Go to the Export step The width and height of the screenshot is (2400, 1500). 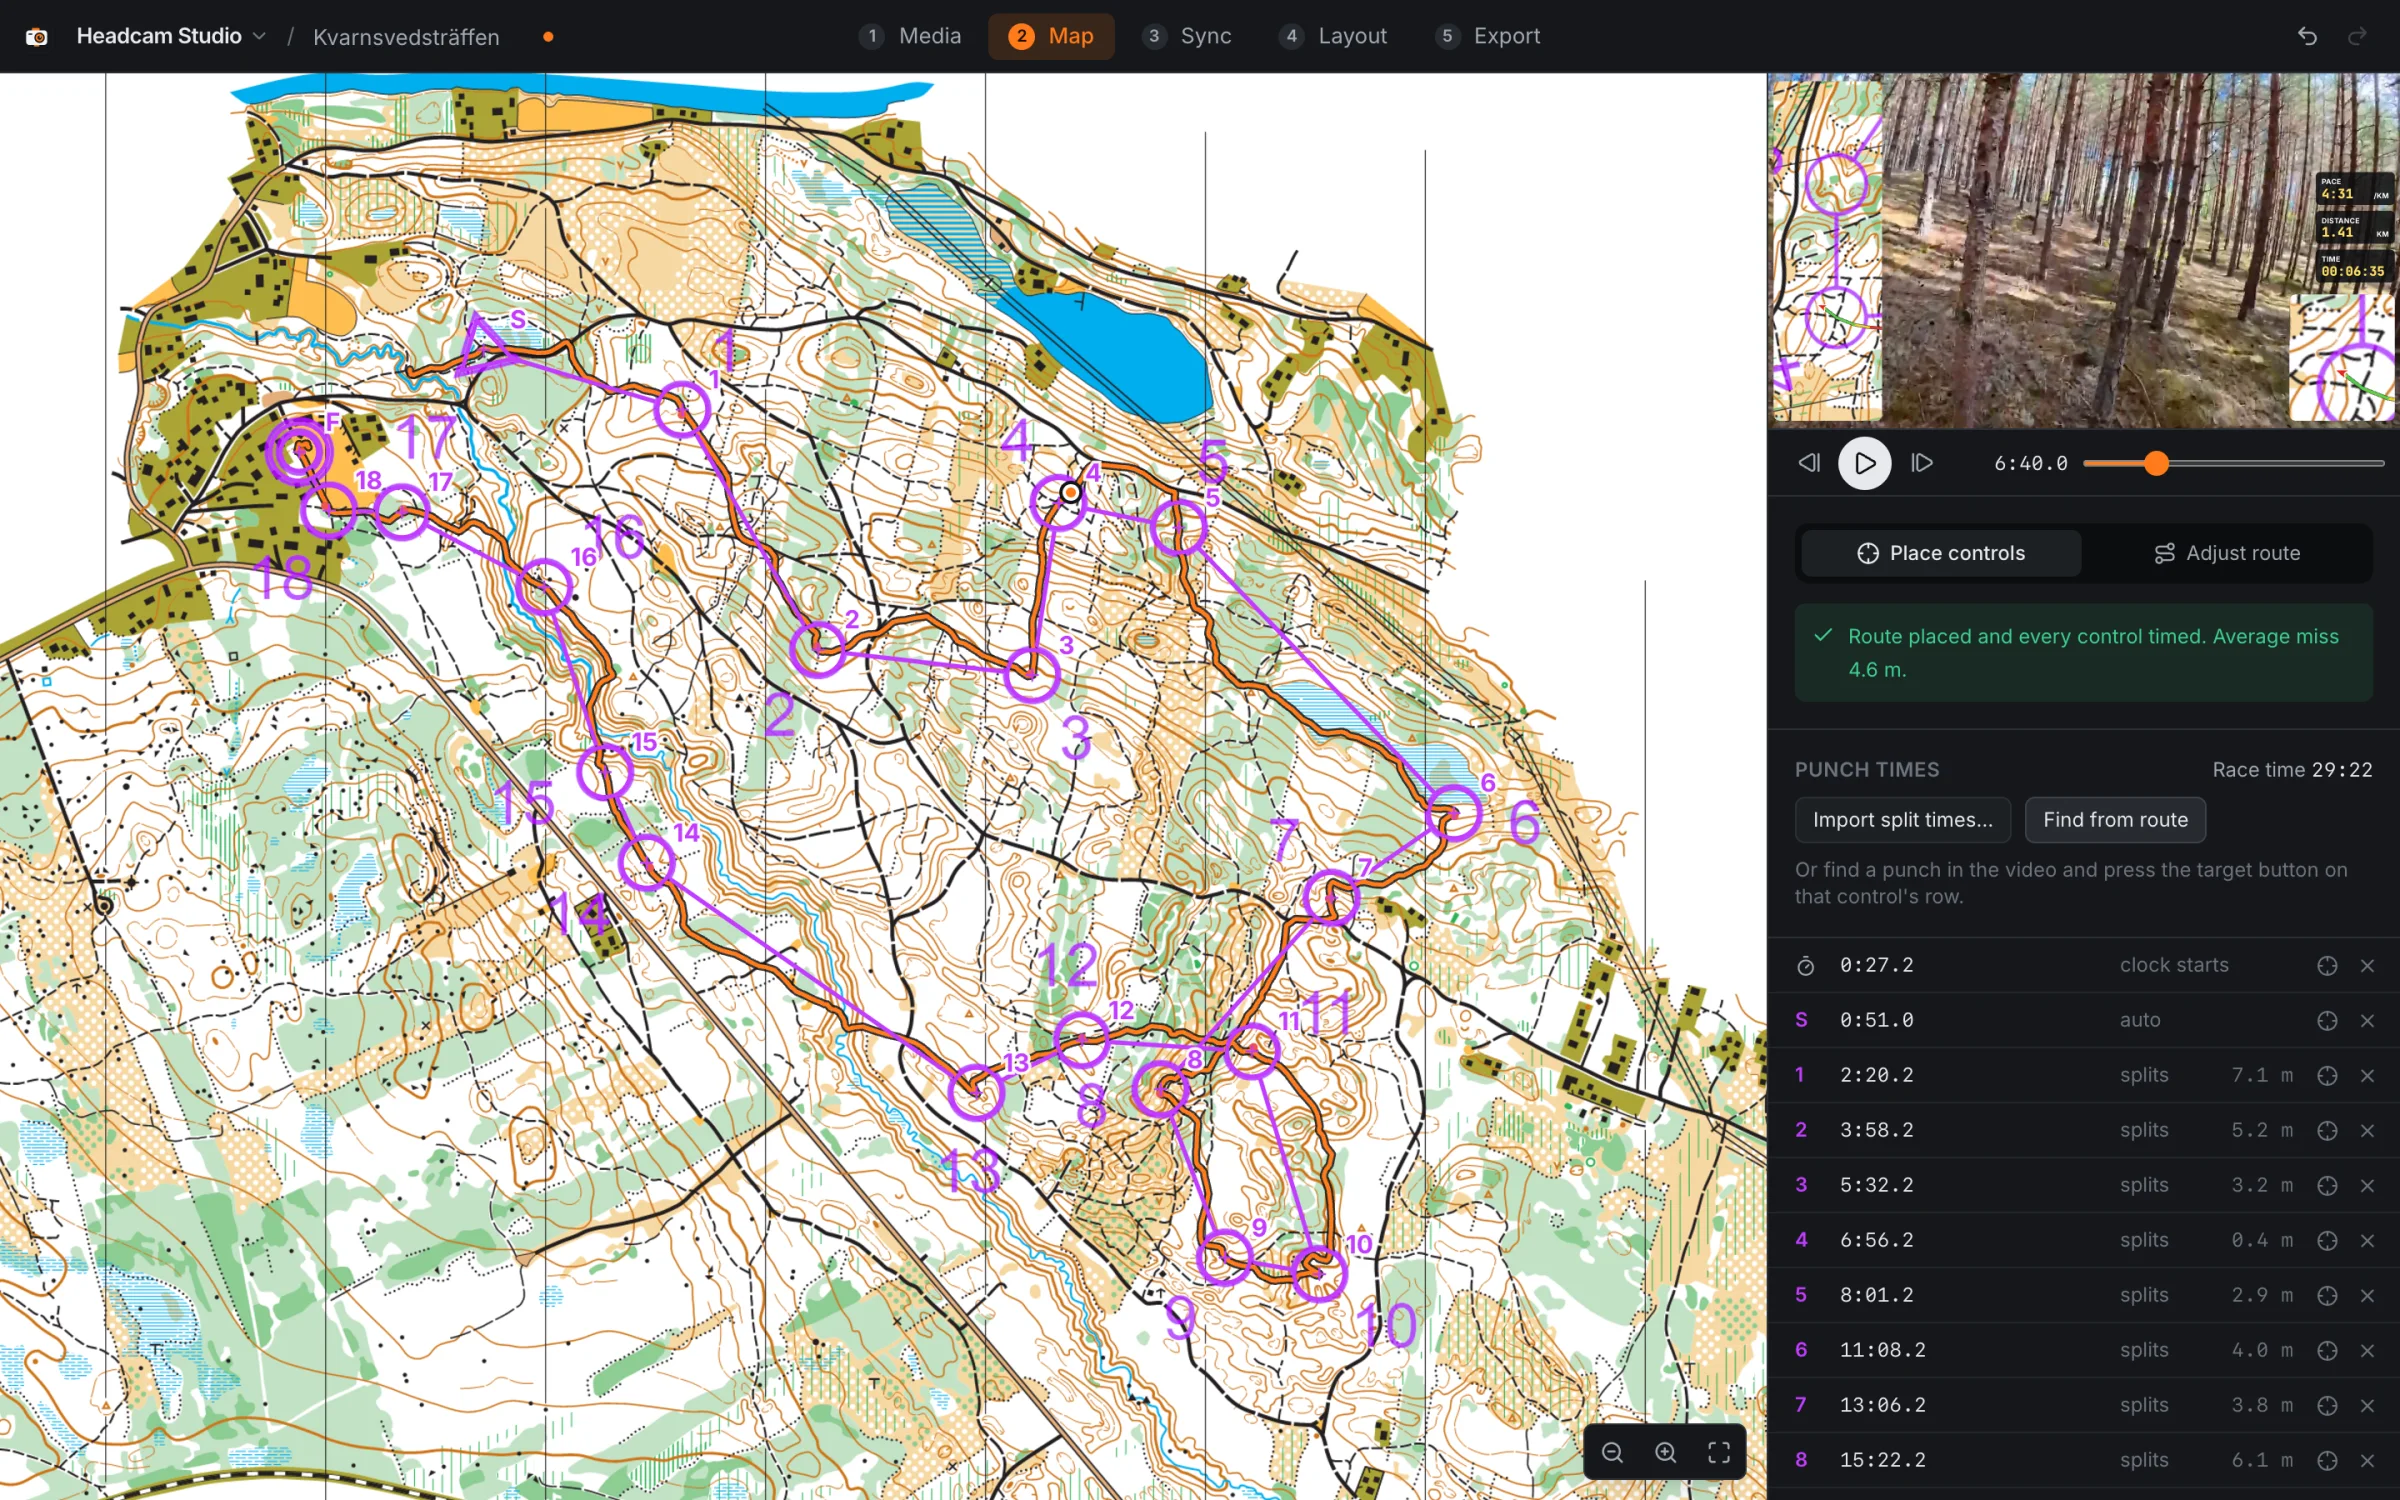(1488, 36)
